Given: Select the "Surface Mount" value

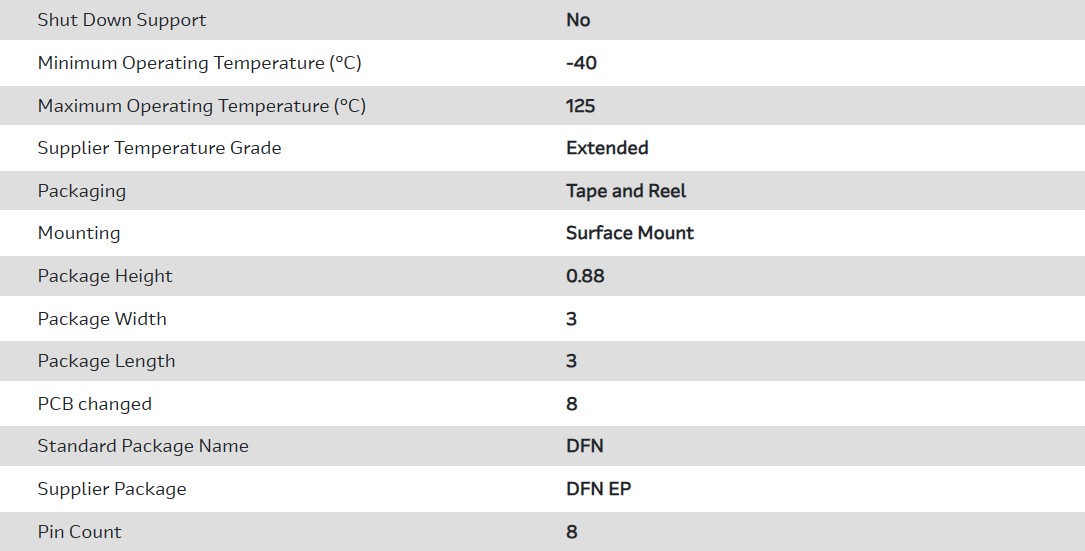Looking at the screenshot, I should tap(630, 233).
